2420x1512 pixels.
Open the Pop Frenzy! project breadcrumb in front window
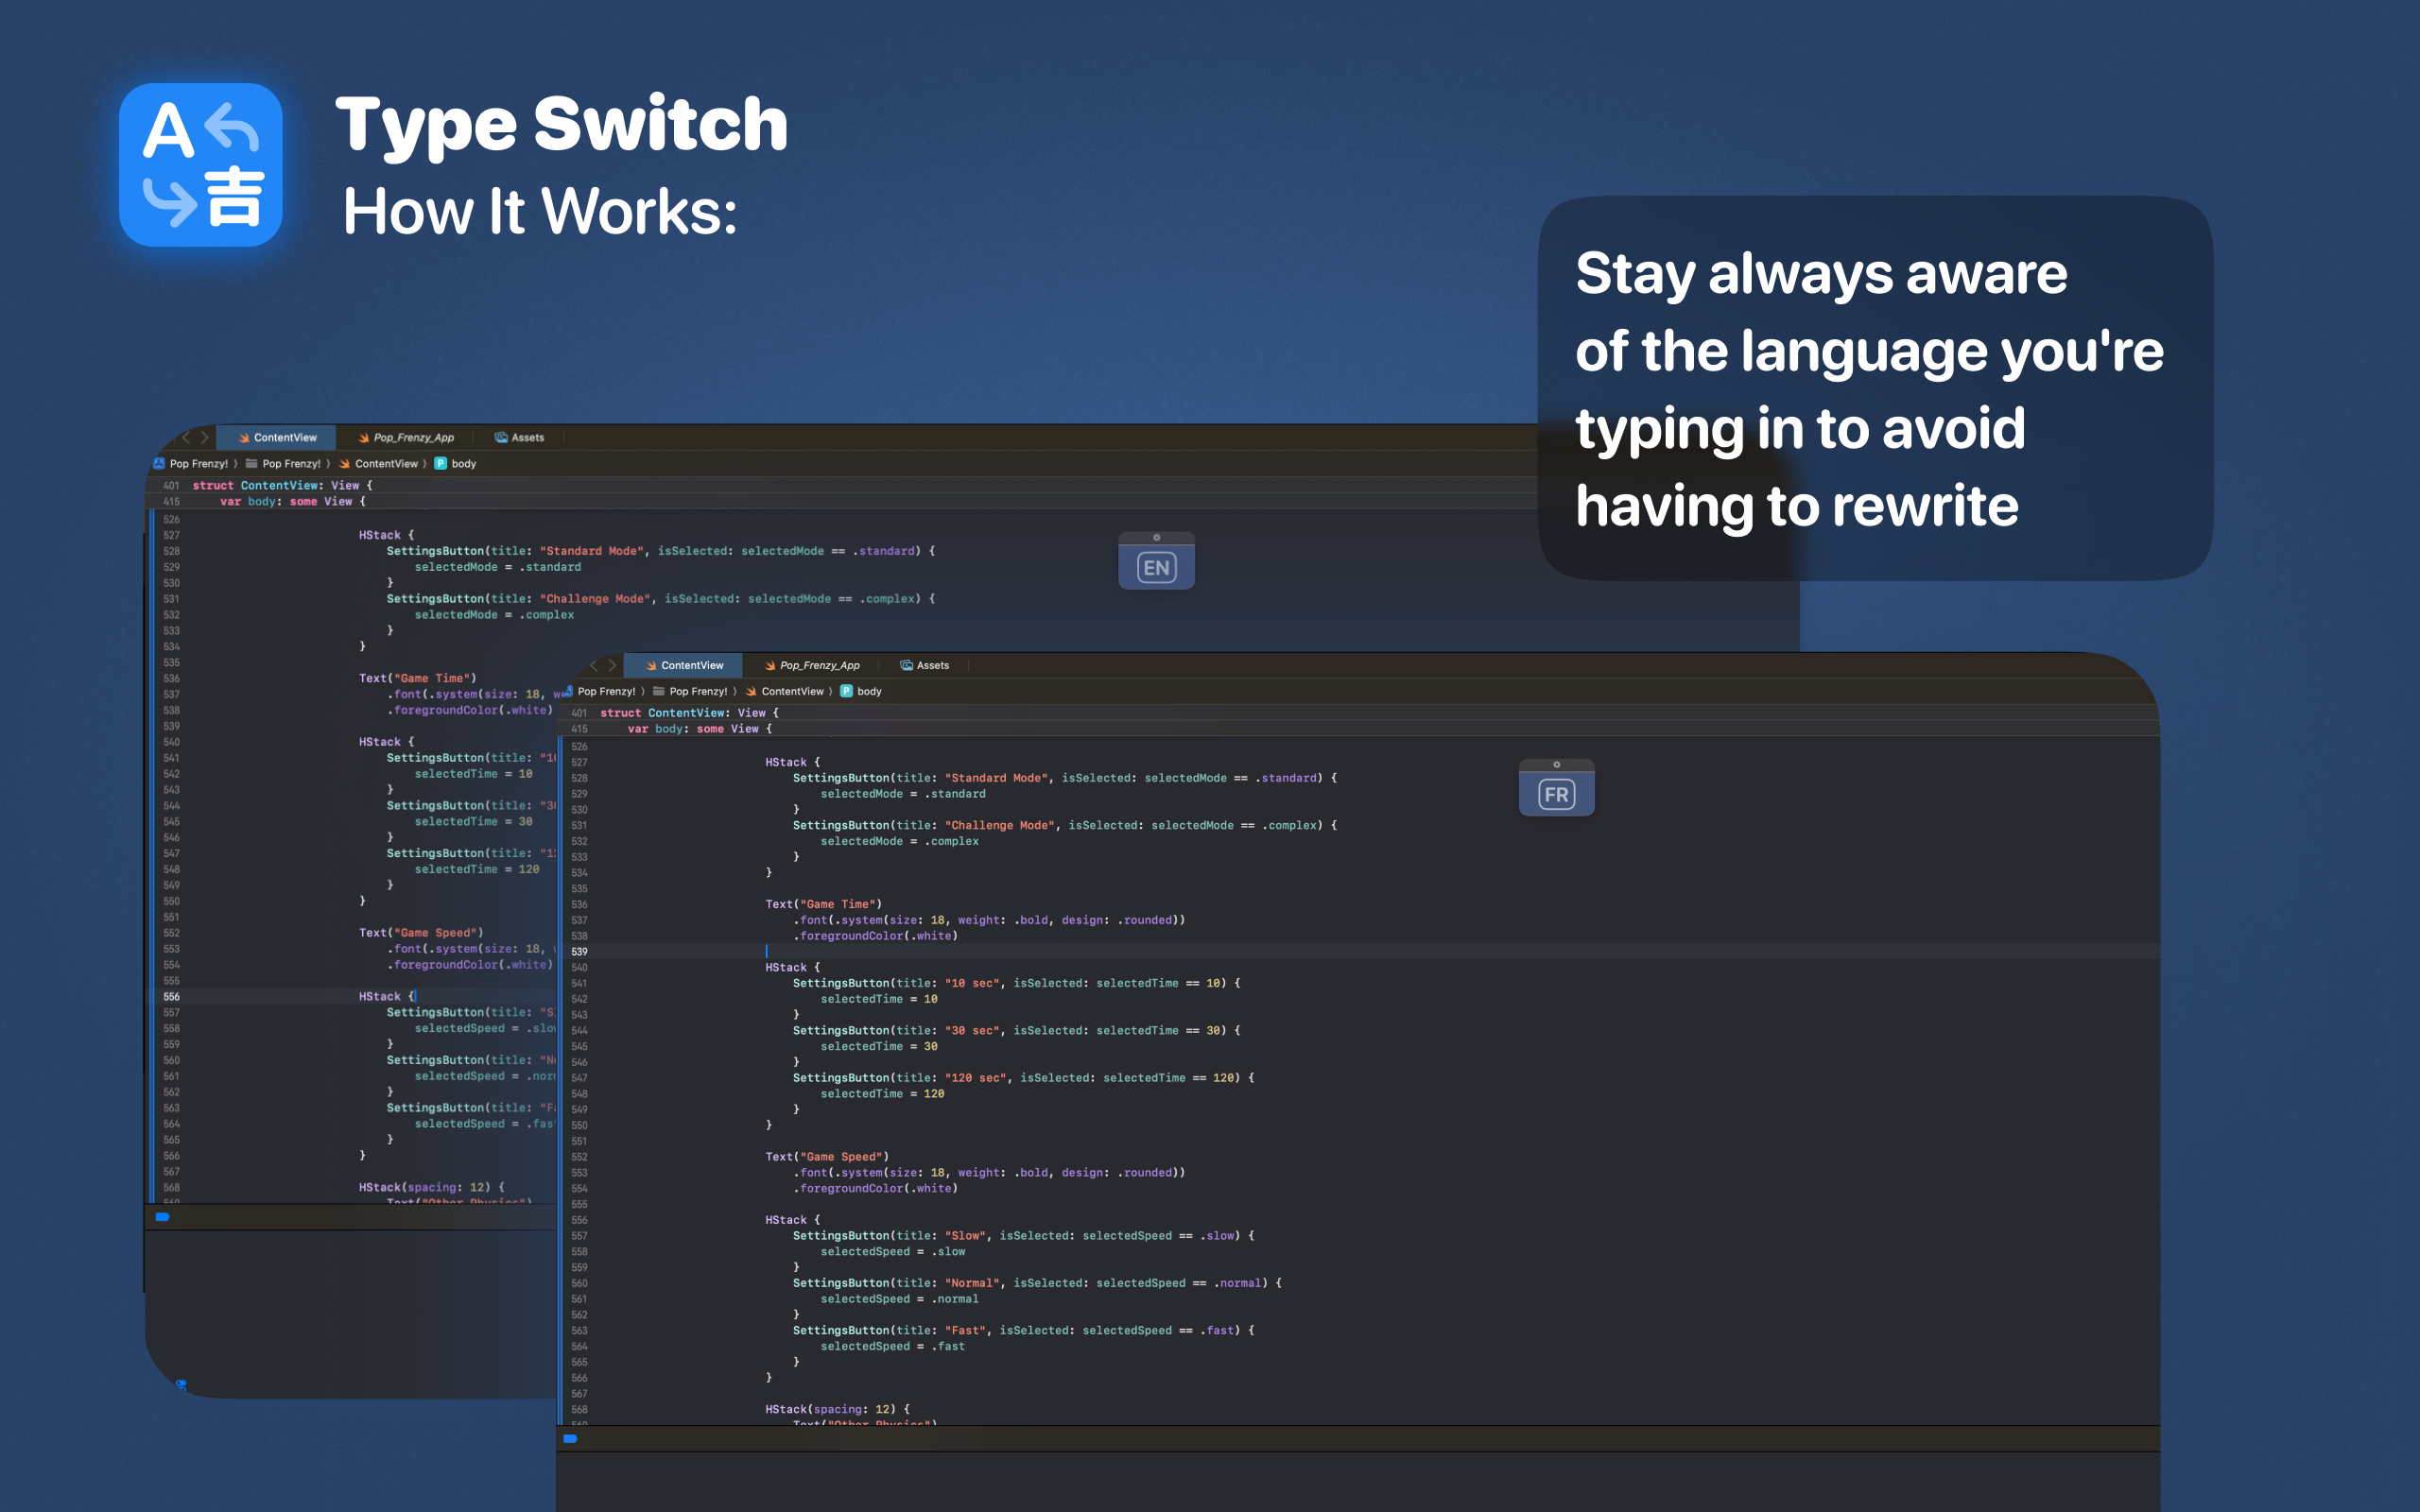coord(599,691)
